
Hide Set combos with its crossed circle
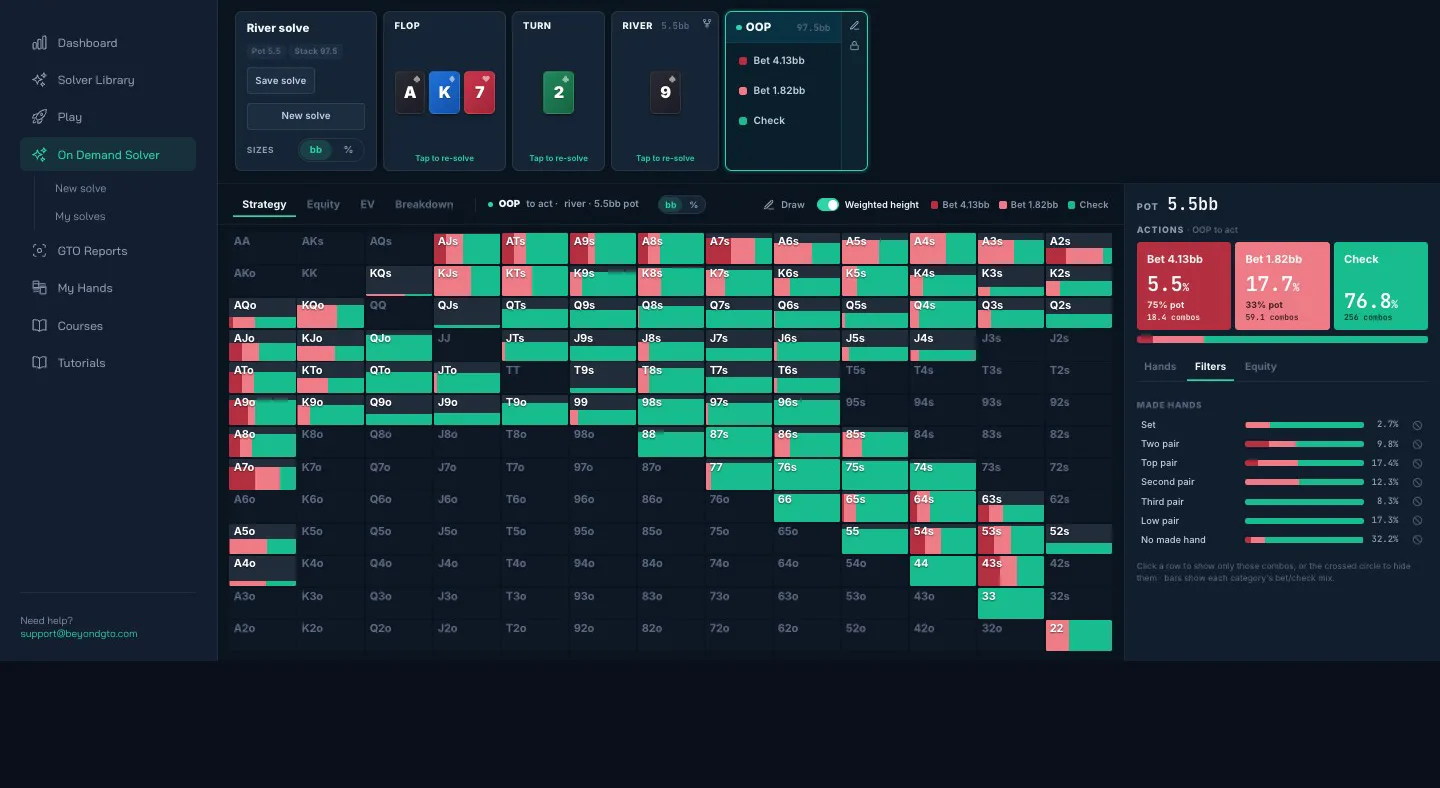(x=1417, y=425)
